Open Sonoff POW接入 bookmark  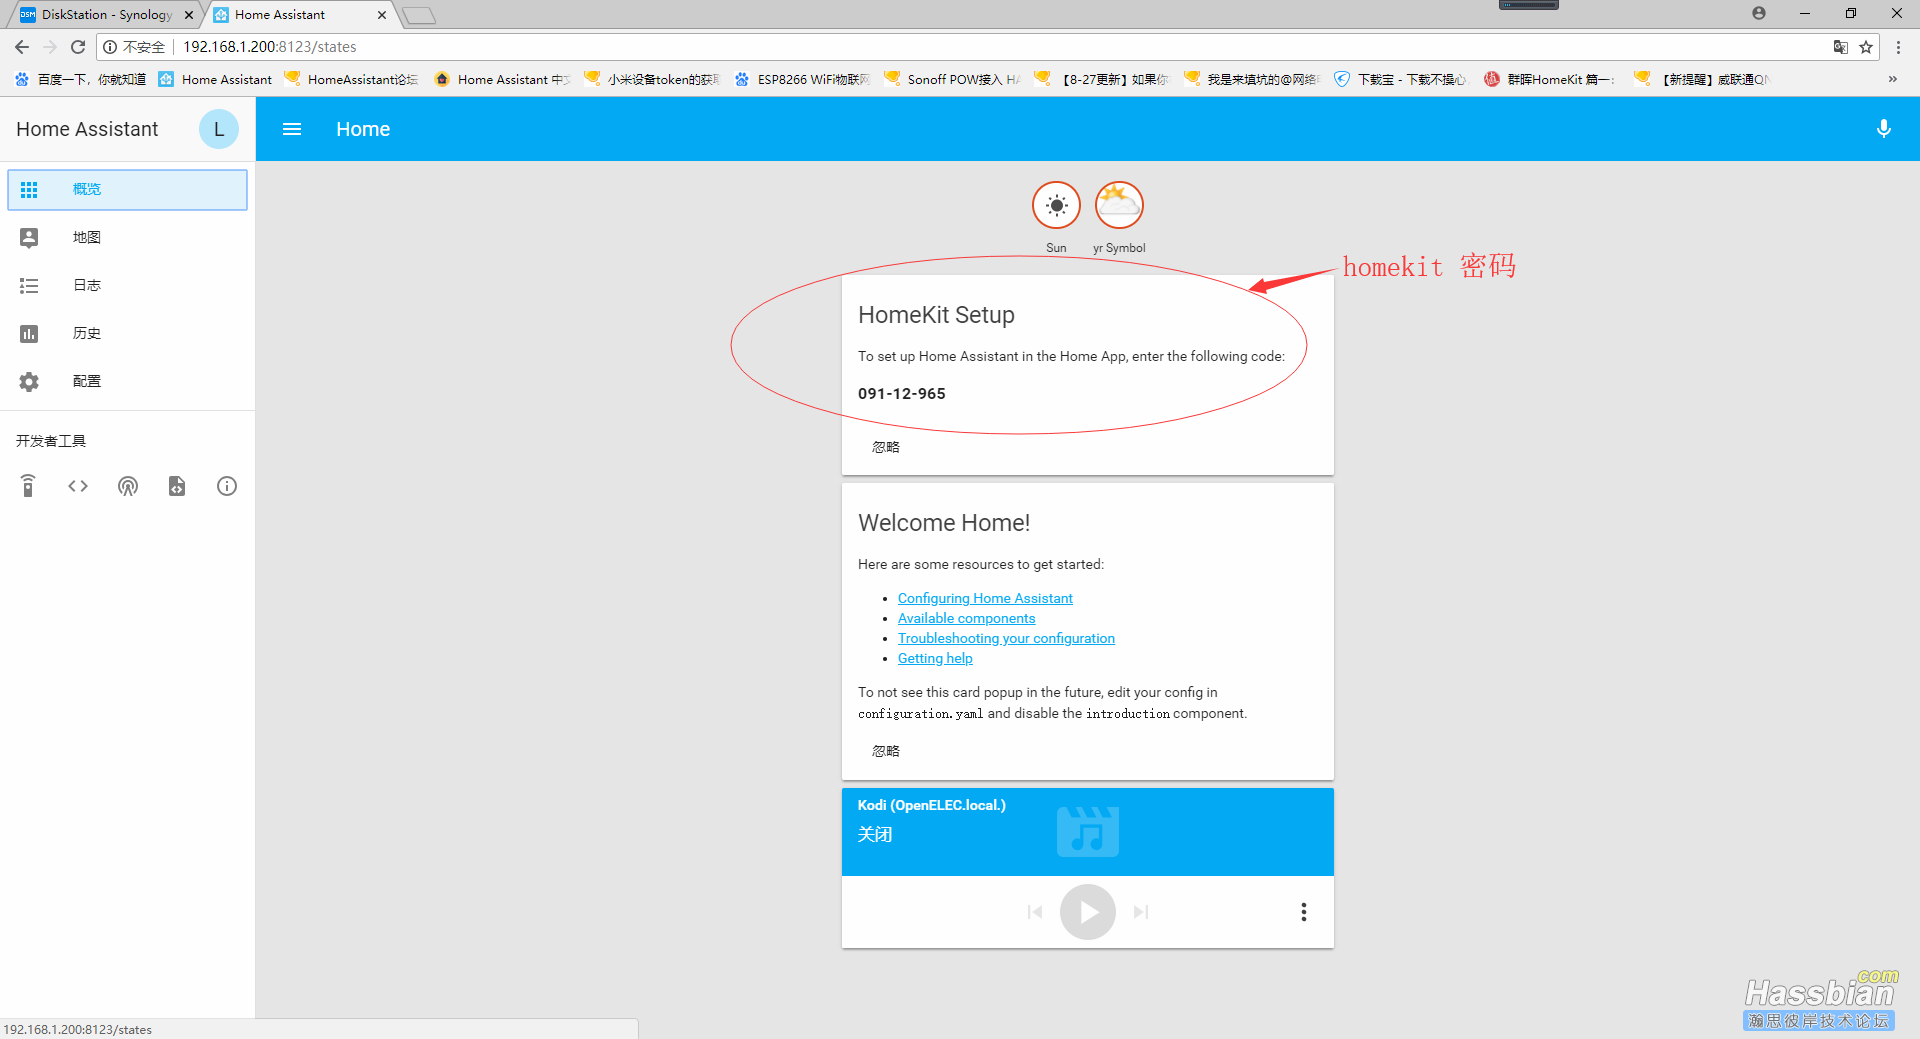pos(952,79)
